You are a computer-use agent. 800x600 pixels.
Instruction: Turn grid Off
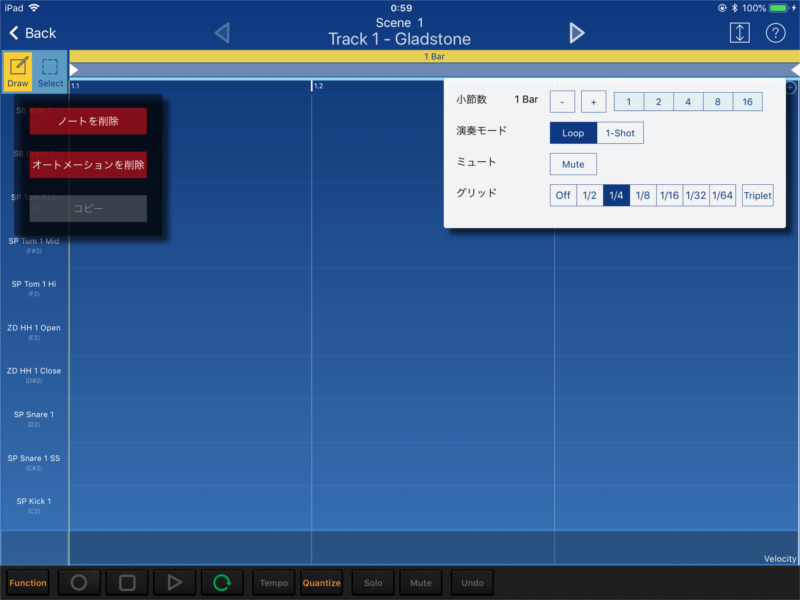[x=563, y=195]
